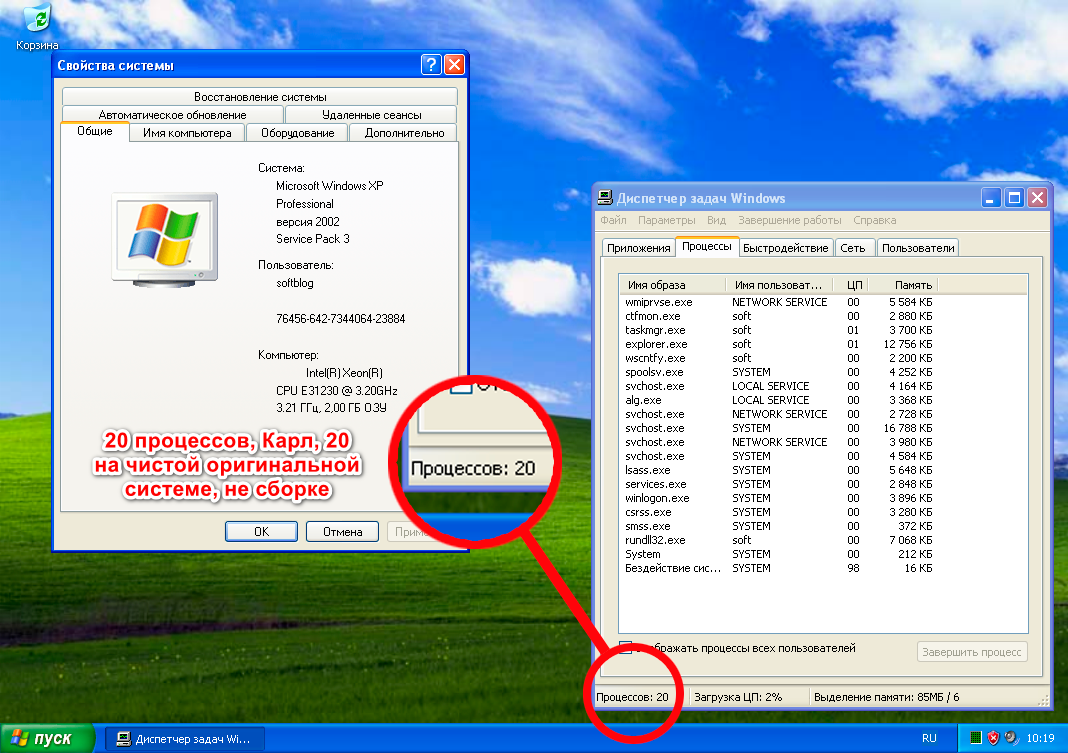1068x753 pixels.
Task: Click the RU language indicator
Action: 929,738
